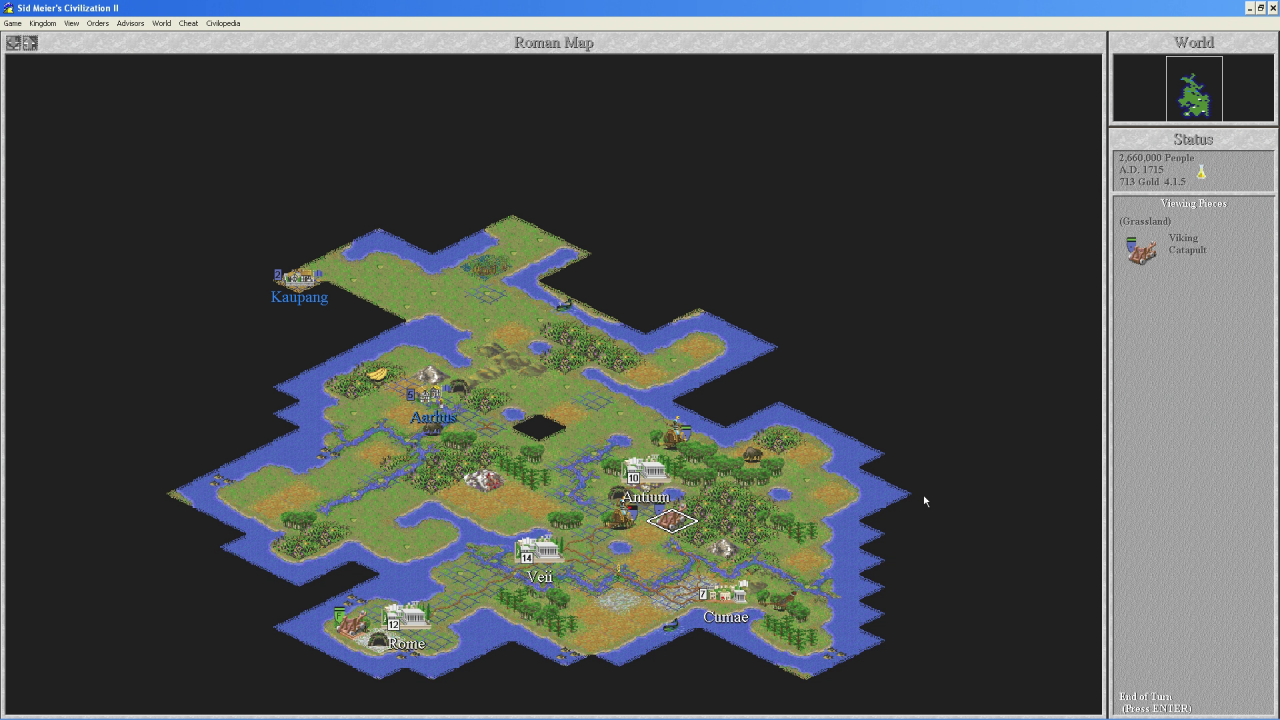This screenshot has height=720, width=1280.
Task: Click the world minimap
Action: tap(1194, 88)
